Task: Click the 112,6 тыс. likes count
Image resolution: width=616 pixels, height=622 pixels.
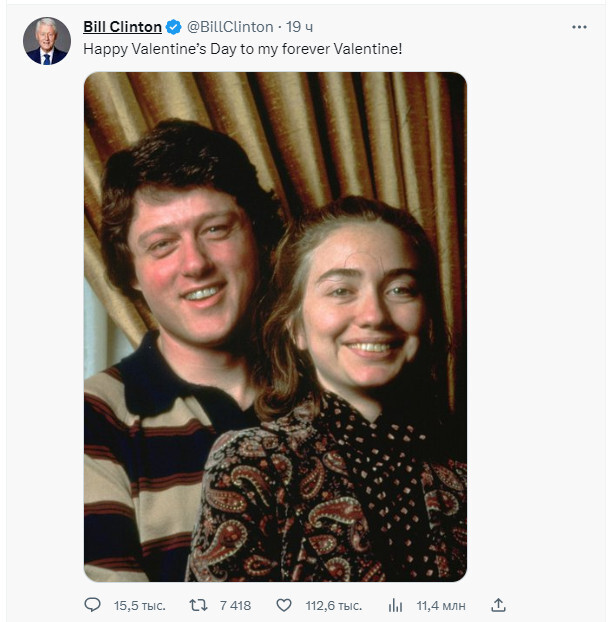Action: coord(333,605)
